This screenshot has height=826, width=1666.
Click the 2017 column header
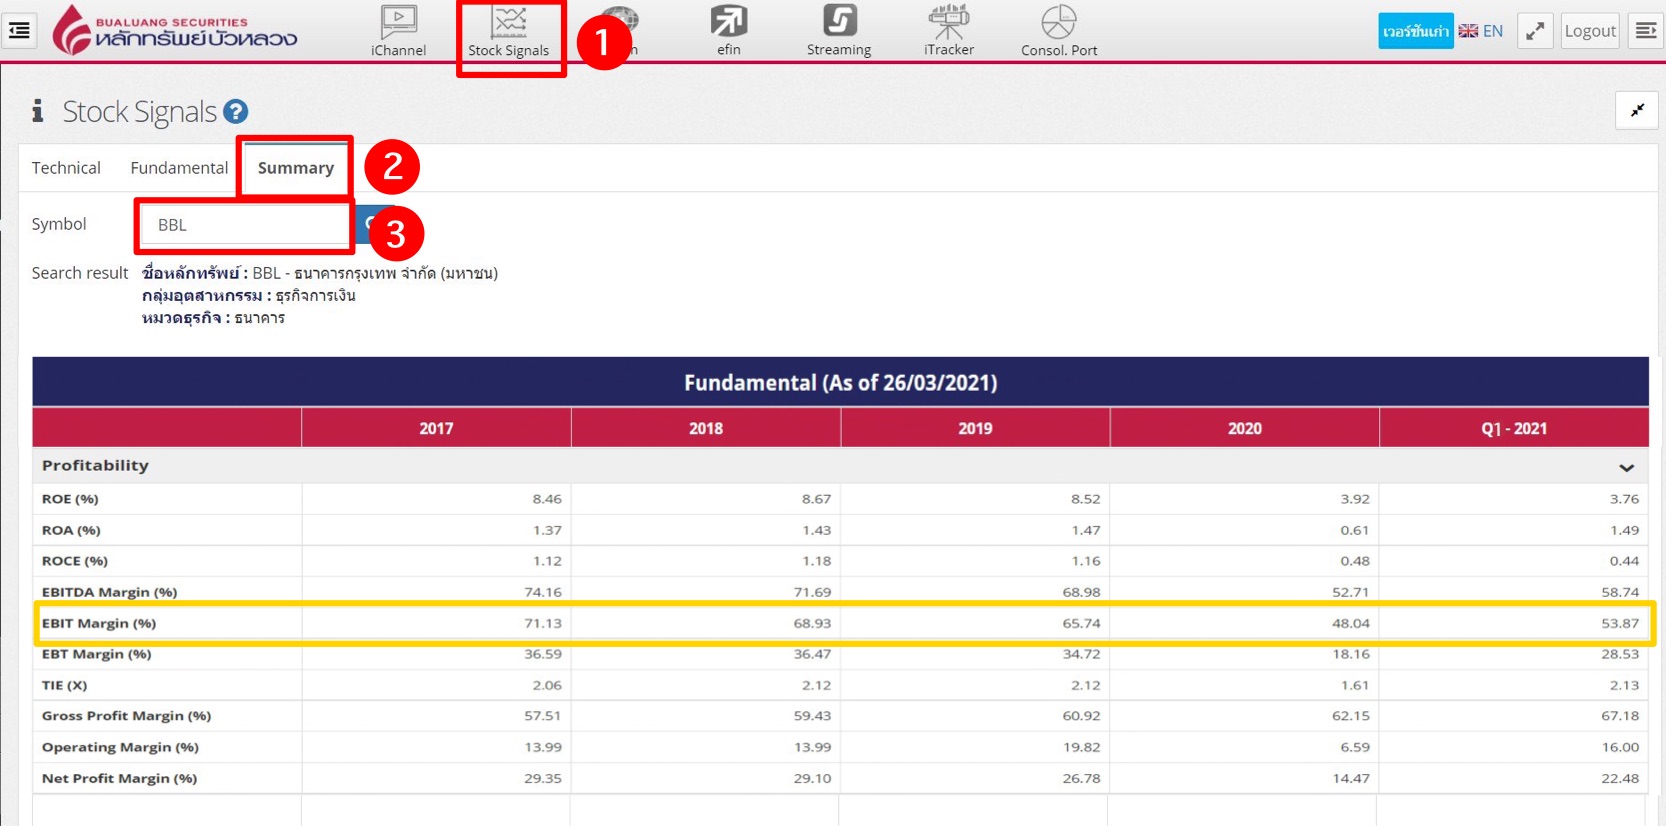pyautogui.click(x=436, y=428)
